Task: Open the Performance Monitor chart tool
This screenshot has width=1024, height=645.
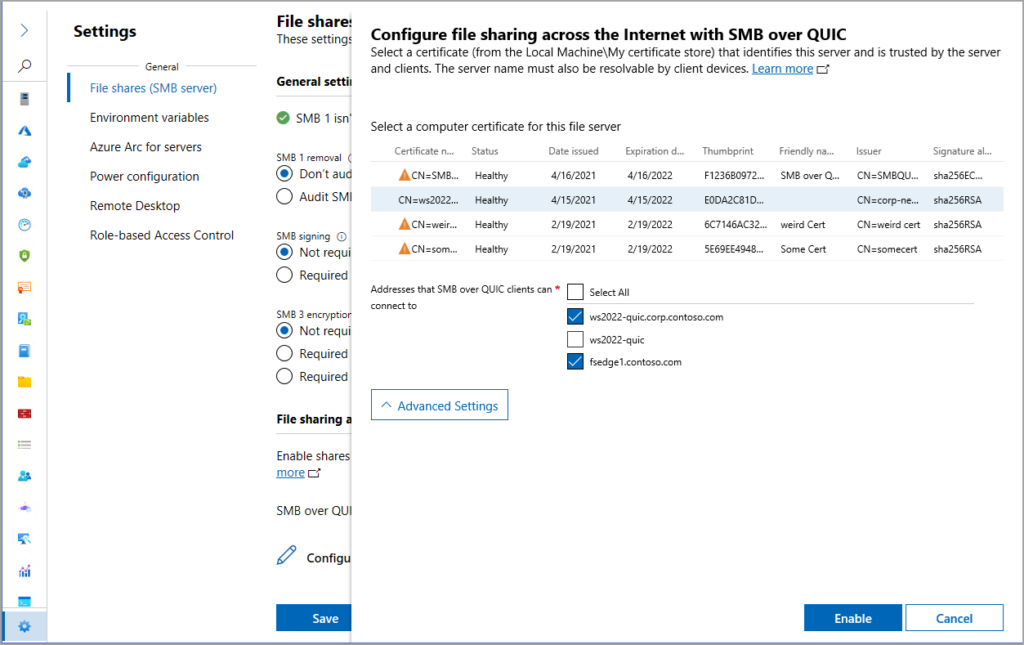Action: [25, 568]
